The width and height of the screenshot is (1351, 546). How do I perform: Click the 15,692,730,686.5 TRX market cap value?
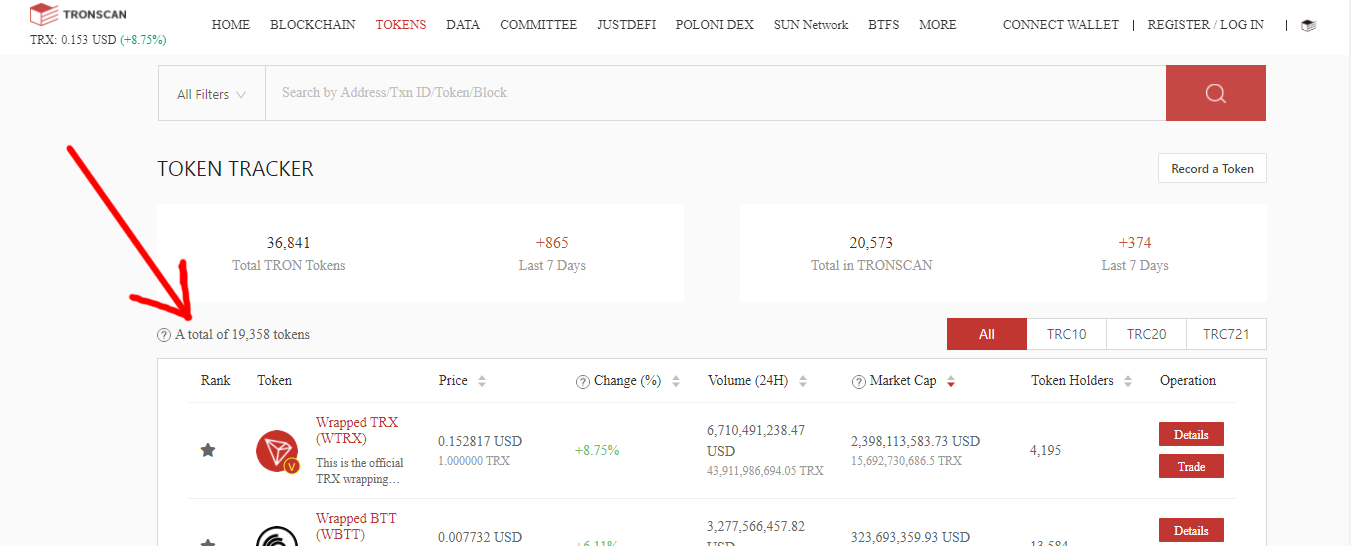pyautogui.click(x=906, y=461)
